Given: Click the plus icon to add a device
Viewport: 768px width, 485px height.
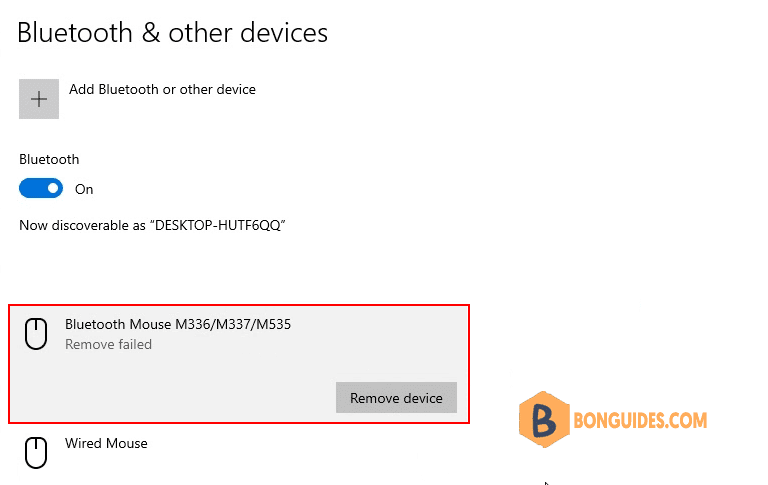Looking at the screenshot, I should click(x=39, y=99).
